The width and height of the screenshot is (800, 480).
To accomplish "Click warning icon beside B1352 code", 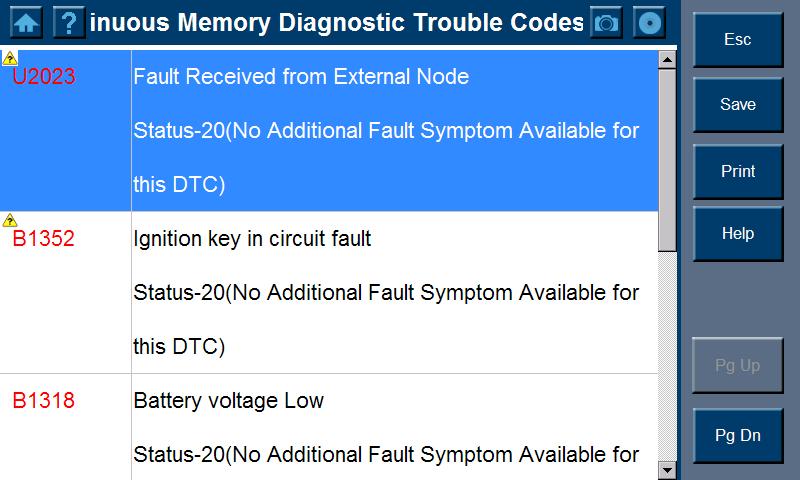I will [x=10, y=220].
